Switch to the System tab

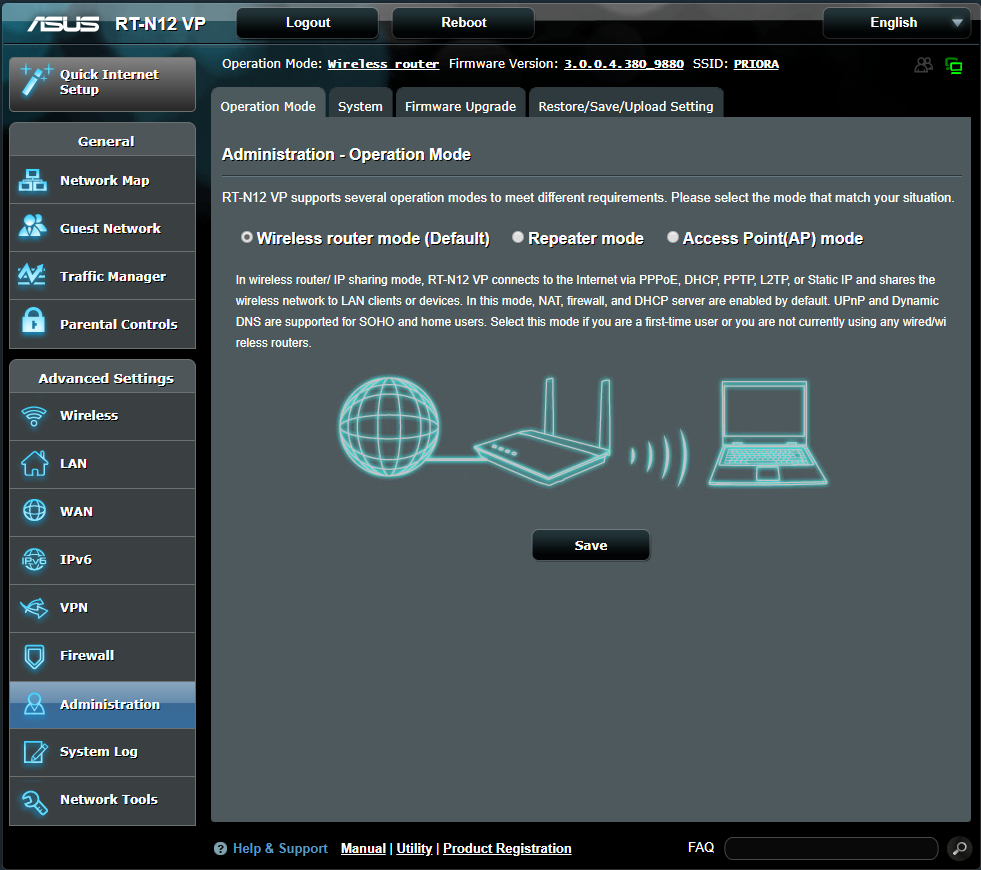[x=360, y=103]
